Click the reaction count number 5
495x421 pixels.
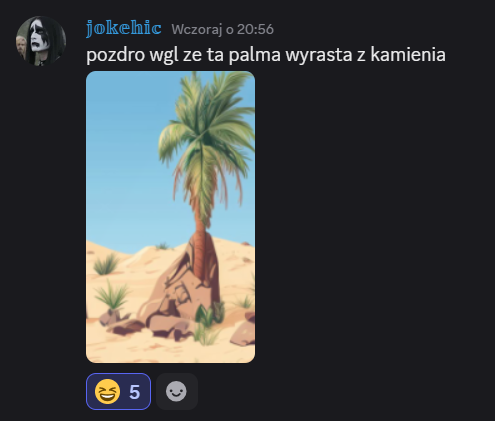tap(134, 392)
